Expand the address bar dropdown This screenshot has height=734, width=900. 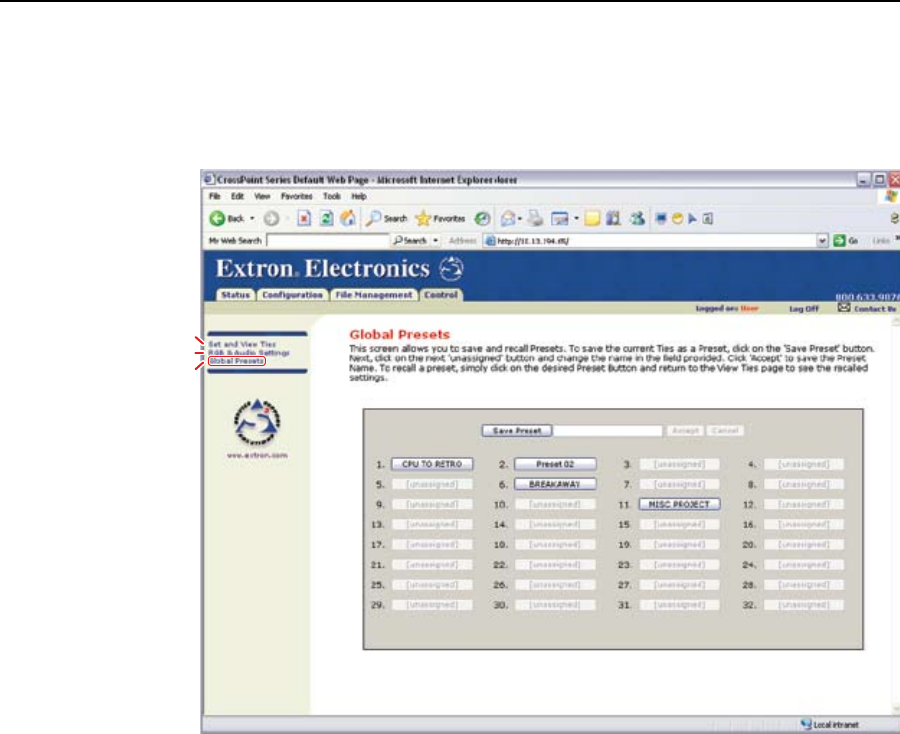click(x=822, y=241)
